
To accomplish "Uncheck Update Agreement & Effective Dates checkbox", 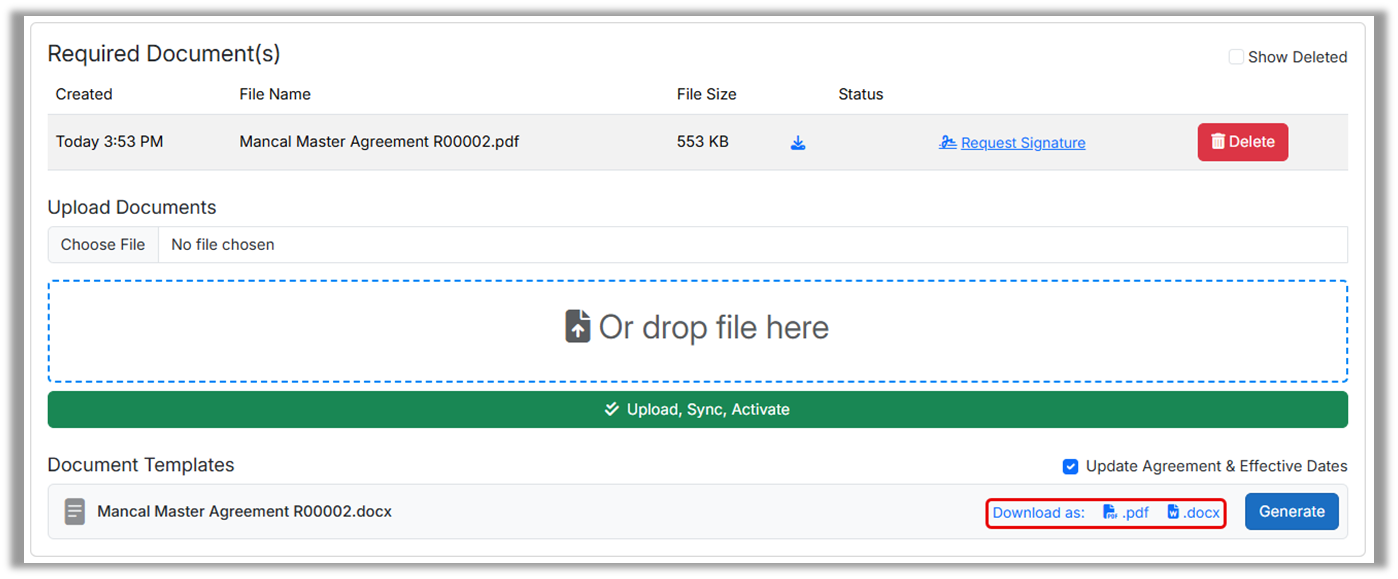I will [x=1070, y=466].
